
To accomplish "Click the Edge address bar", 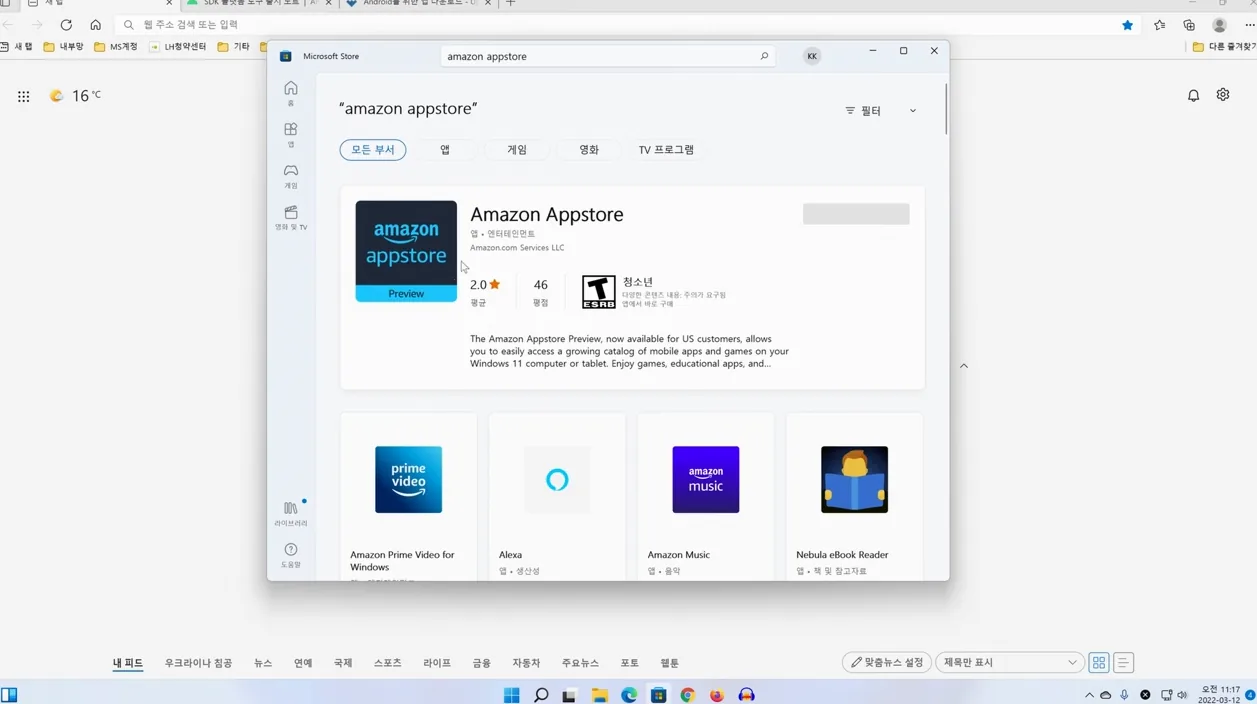I will (x=620, y=25).
